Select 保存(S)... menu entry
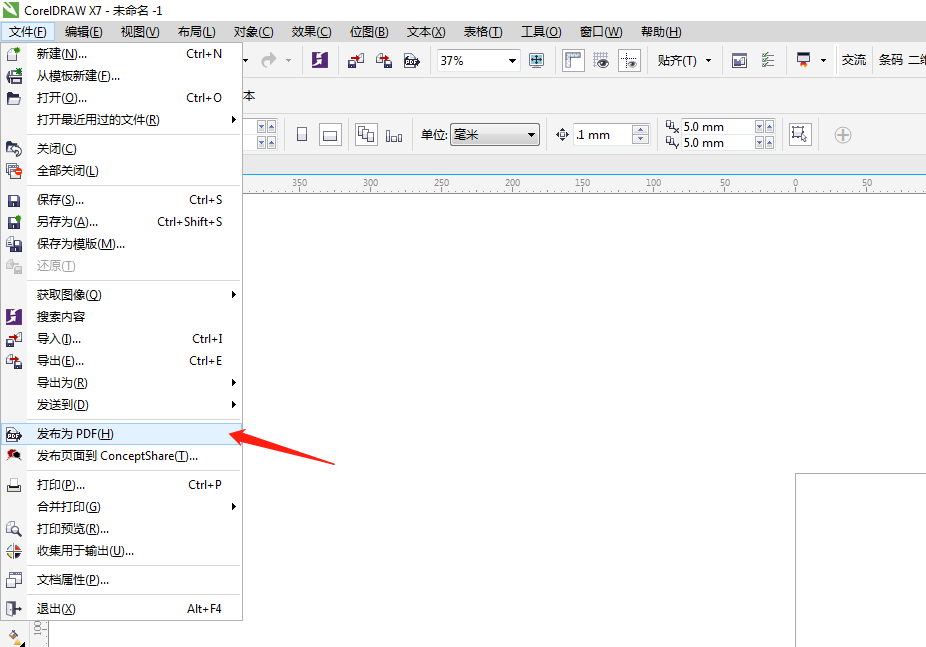This screenshot has height=647, width=926. [x=122, y=200]
